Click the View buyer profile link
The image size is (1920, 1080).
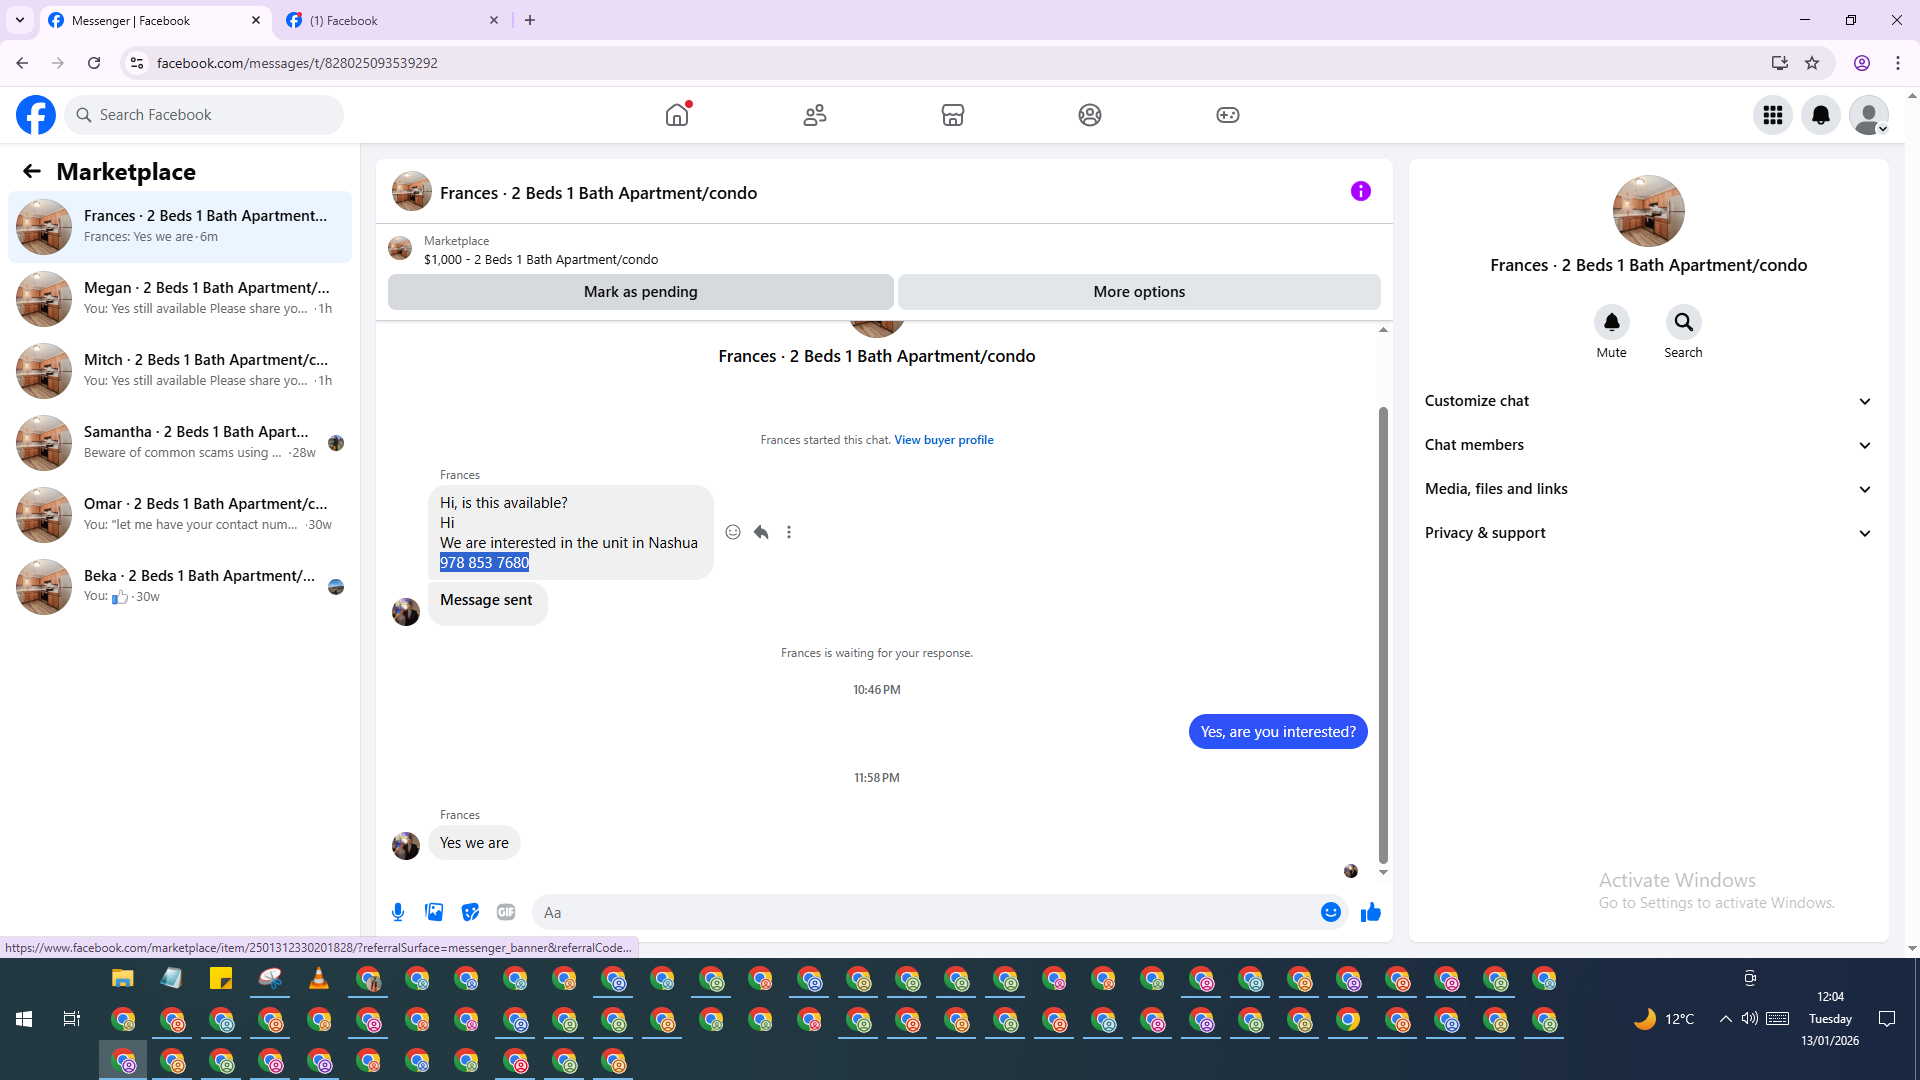click(x=943, y=440)
